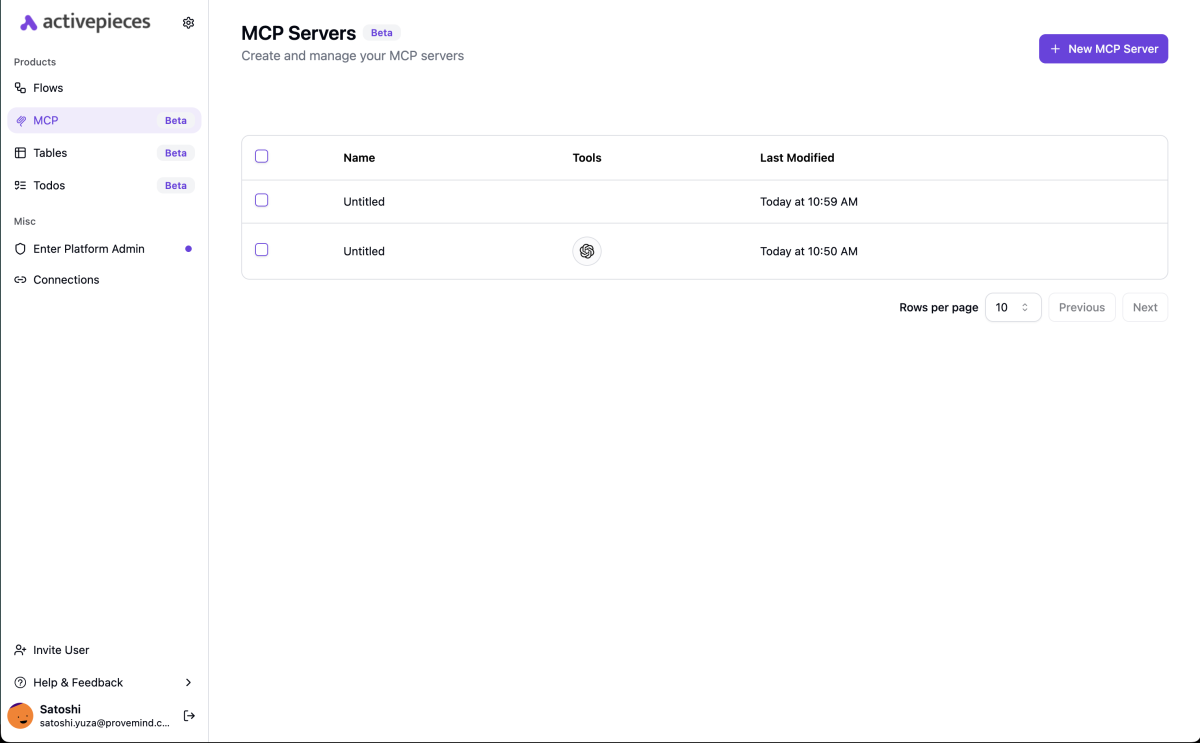Click the shield icon for Platform Admin
Viewport: 1200px width, 743px height.
tap(20, 249)
